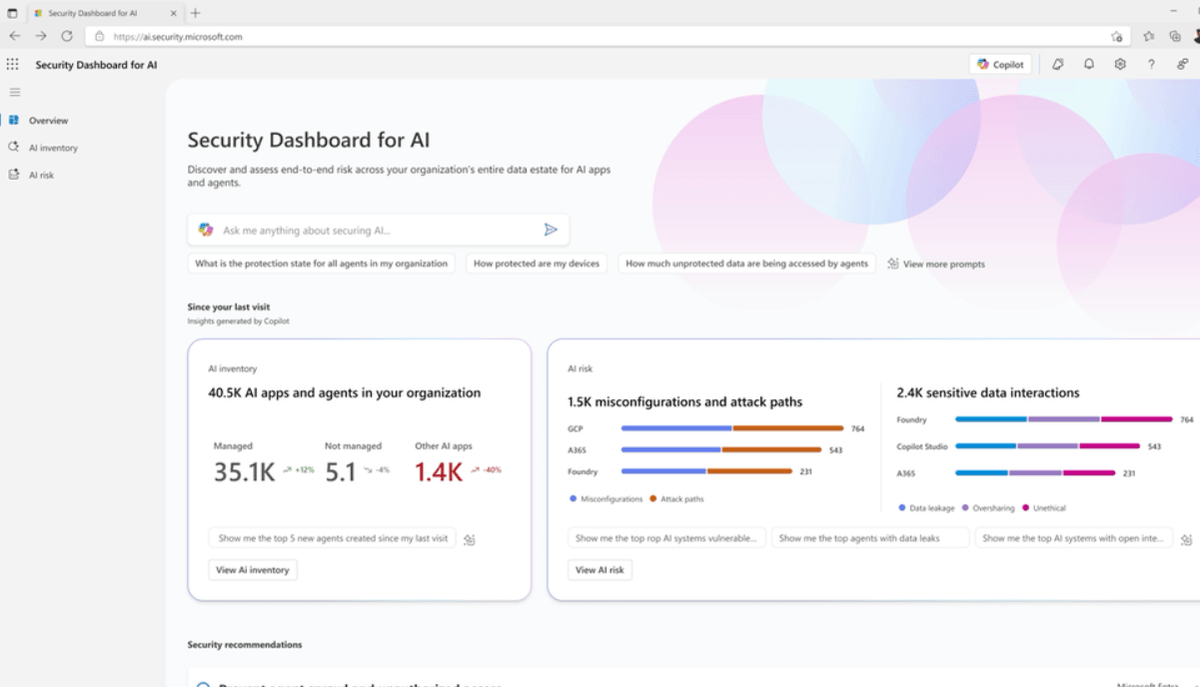Select AI risk in sidebar
Viewport: 1200px width, 687px height.
click(41, 175)
